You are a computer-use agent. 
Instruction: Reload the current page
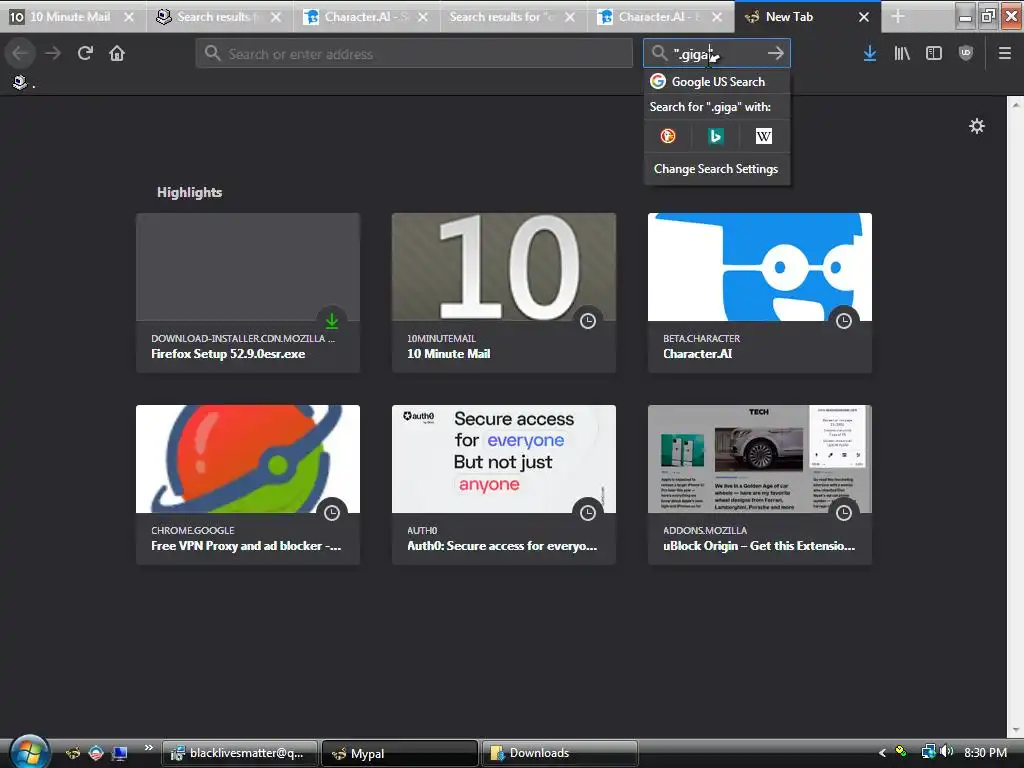[x=85, y=53]
